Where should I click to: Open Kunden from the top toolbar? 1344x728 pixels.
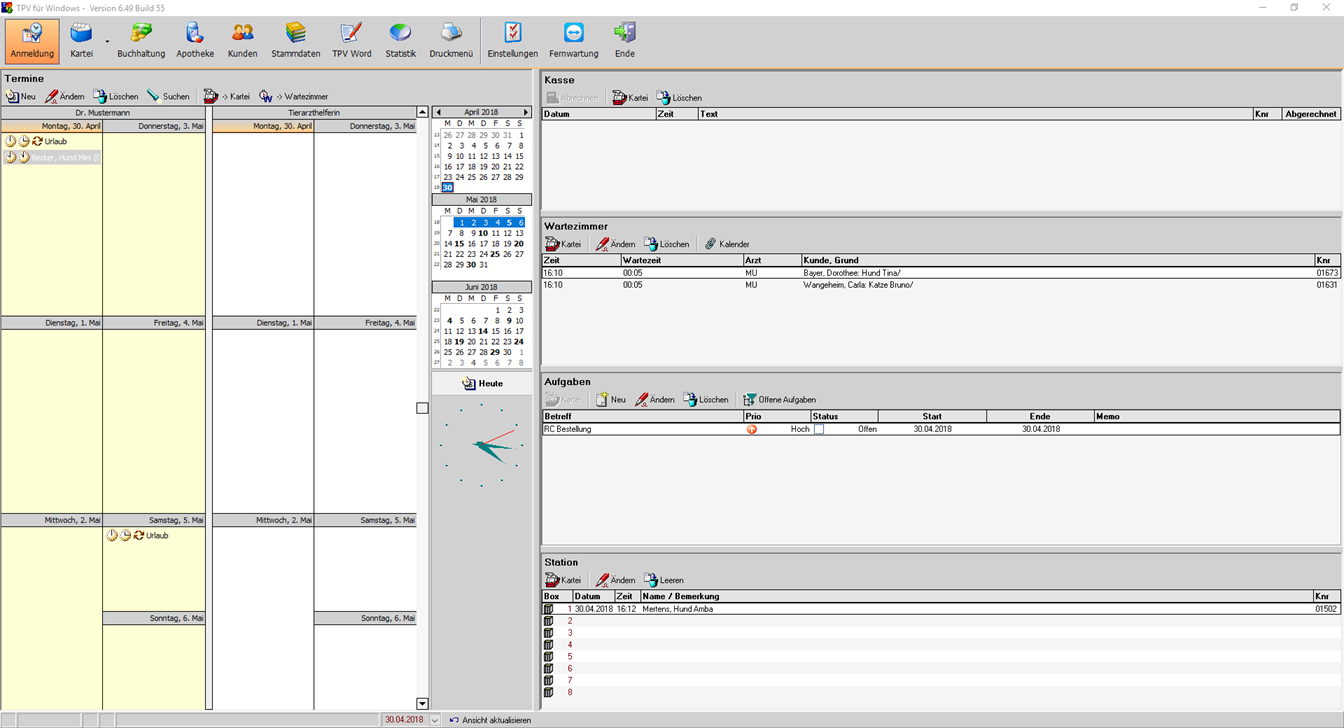[242, 40]
